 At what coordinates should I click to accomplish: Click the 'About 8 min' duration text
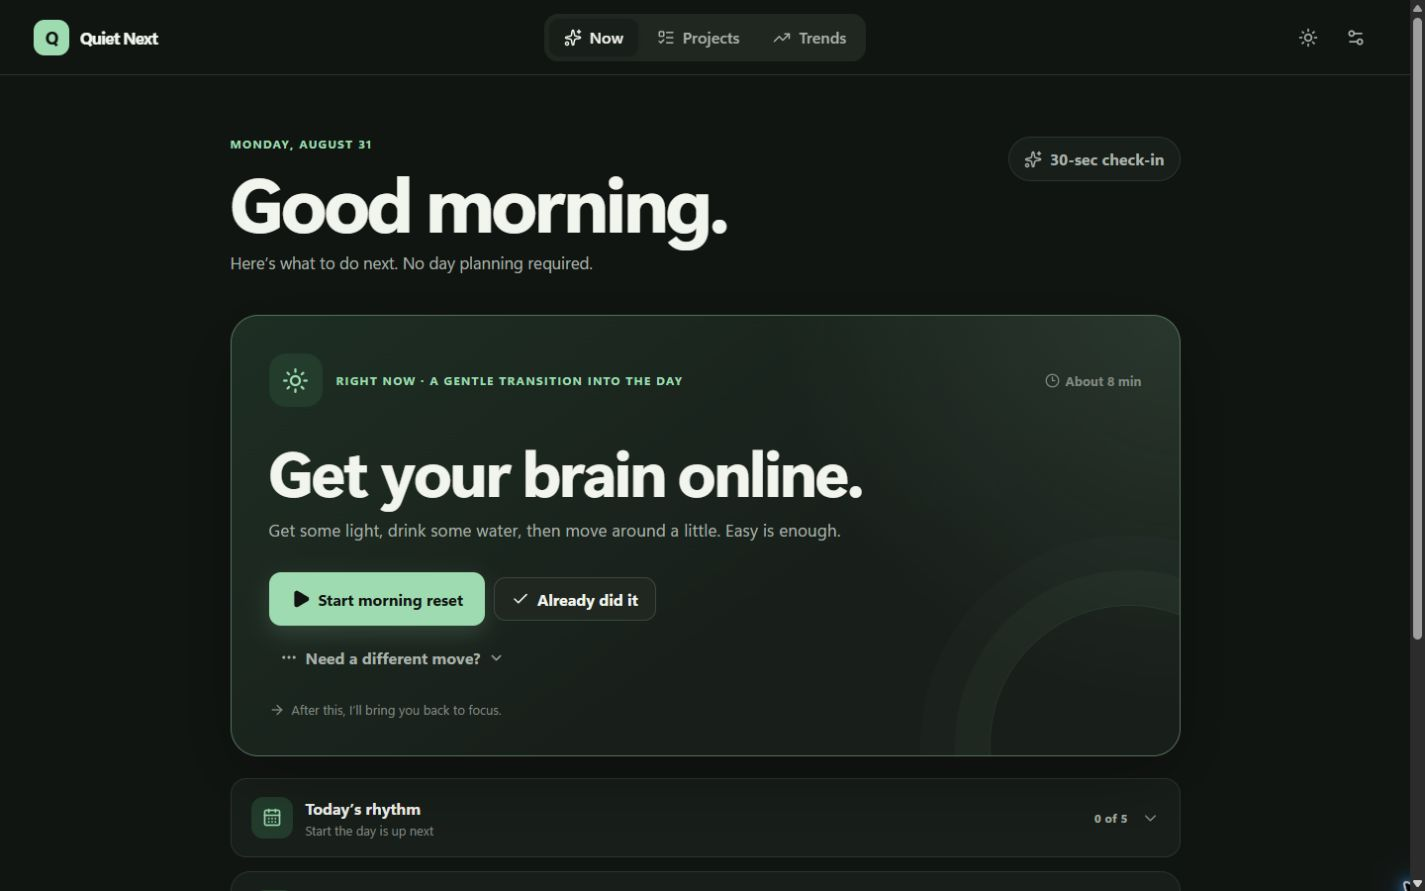1103,381
